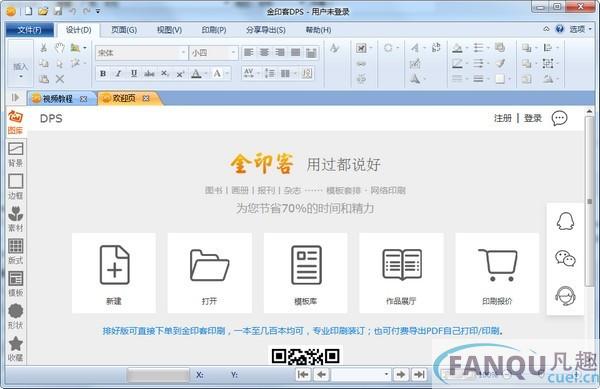Click the 注册 register link
Screen dimensions: 600x389
click(502, 118)
